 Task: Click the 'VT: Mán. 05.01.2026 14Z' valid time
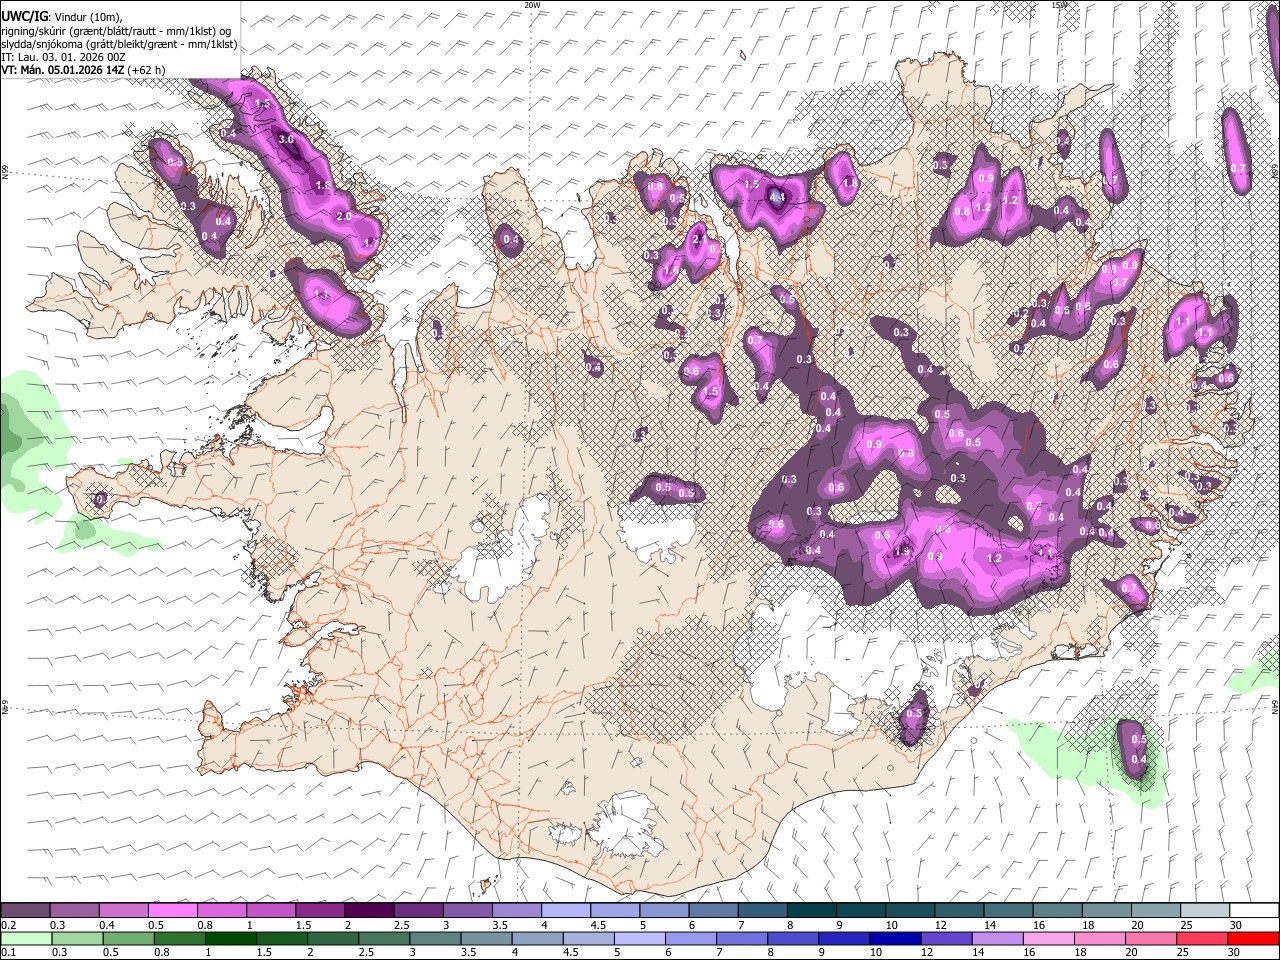pyautogui.click(x=63, y=70)
